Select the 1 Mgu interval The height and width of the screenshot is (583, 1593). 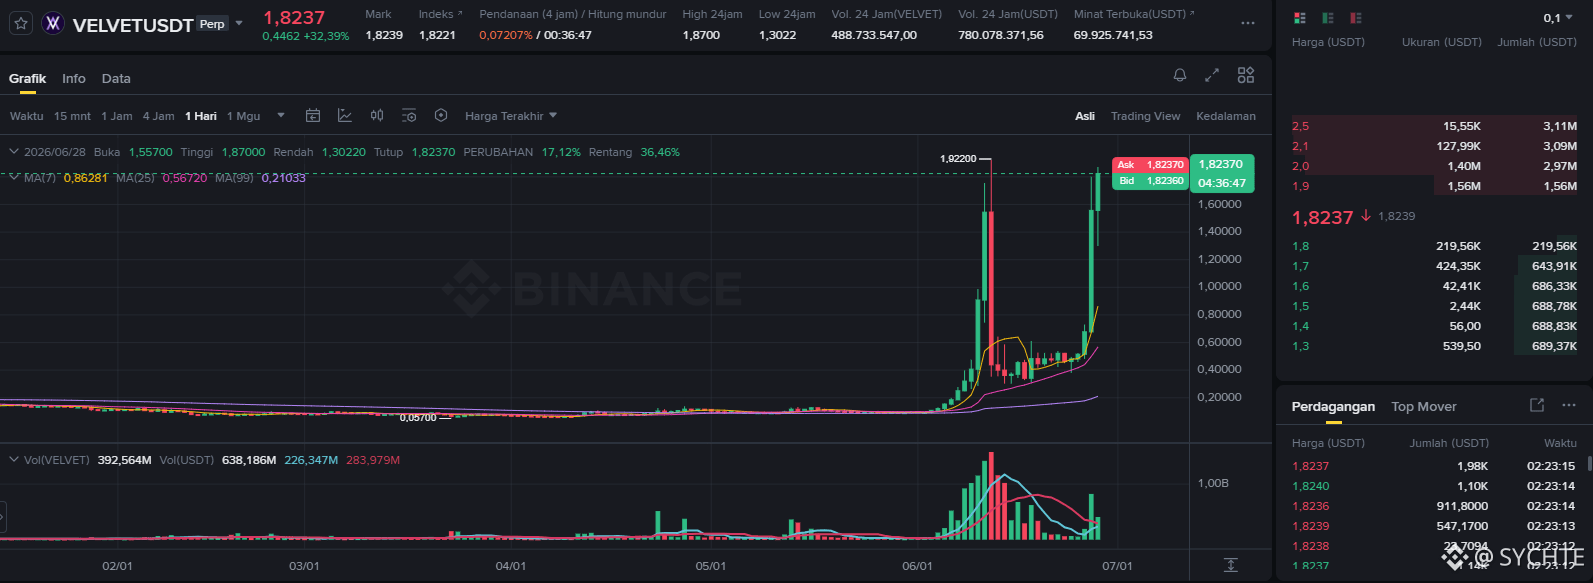click(x=243, y=116)
